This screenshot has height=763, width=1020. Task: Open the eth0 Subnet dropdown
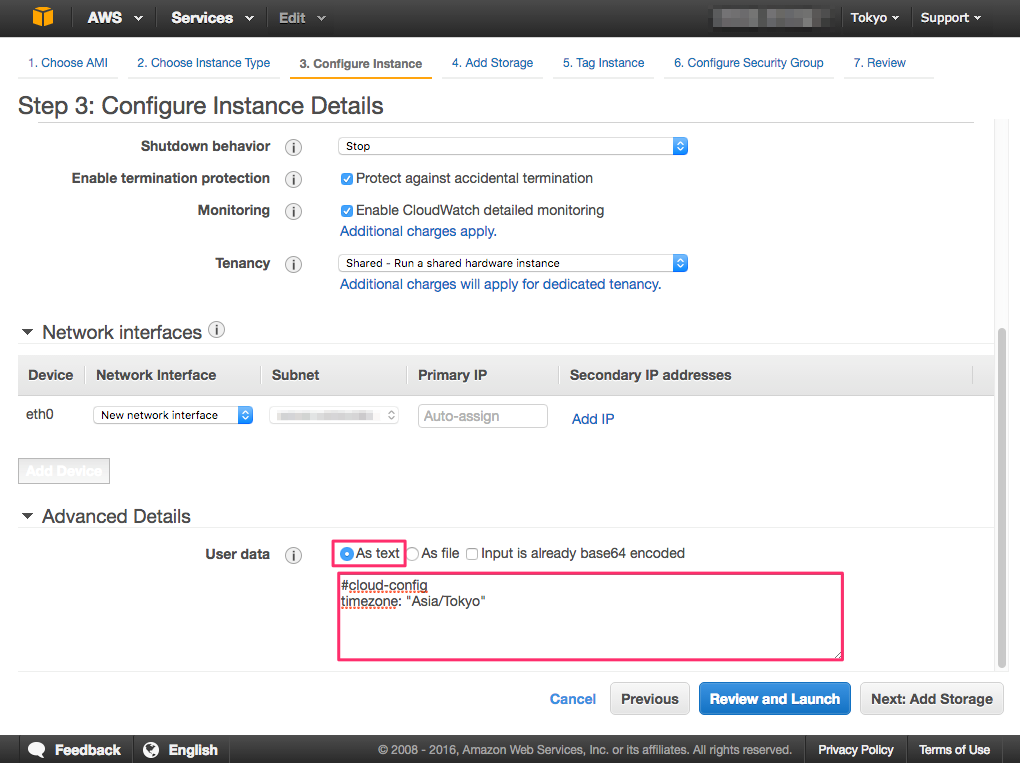pyautogui.click(x=334, y=415)
